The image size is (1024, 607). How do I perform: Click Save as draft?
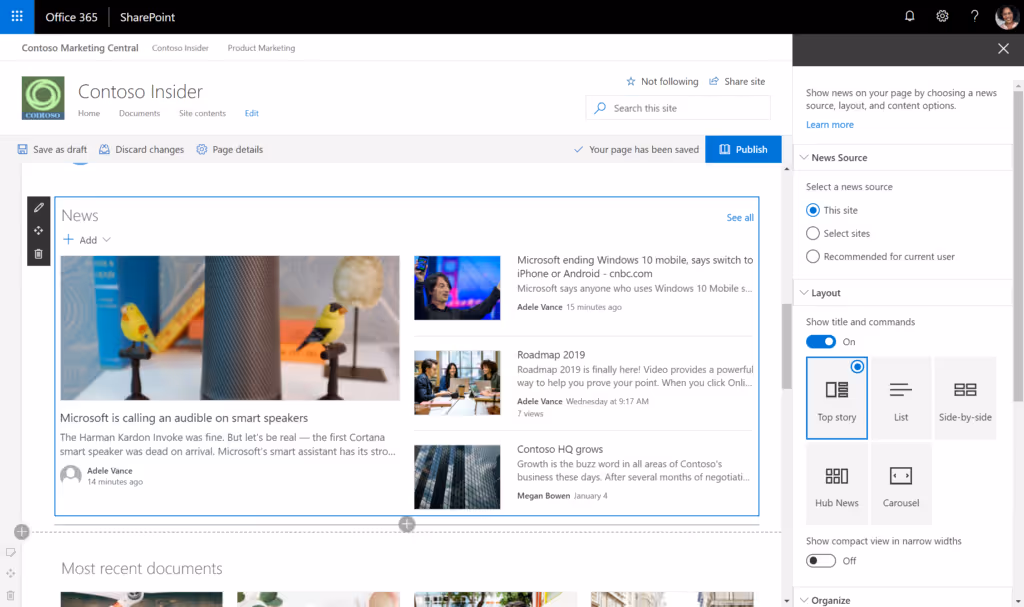pyautogui.click(x=52, y=150)
